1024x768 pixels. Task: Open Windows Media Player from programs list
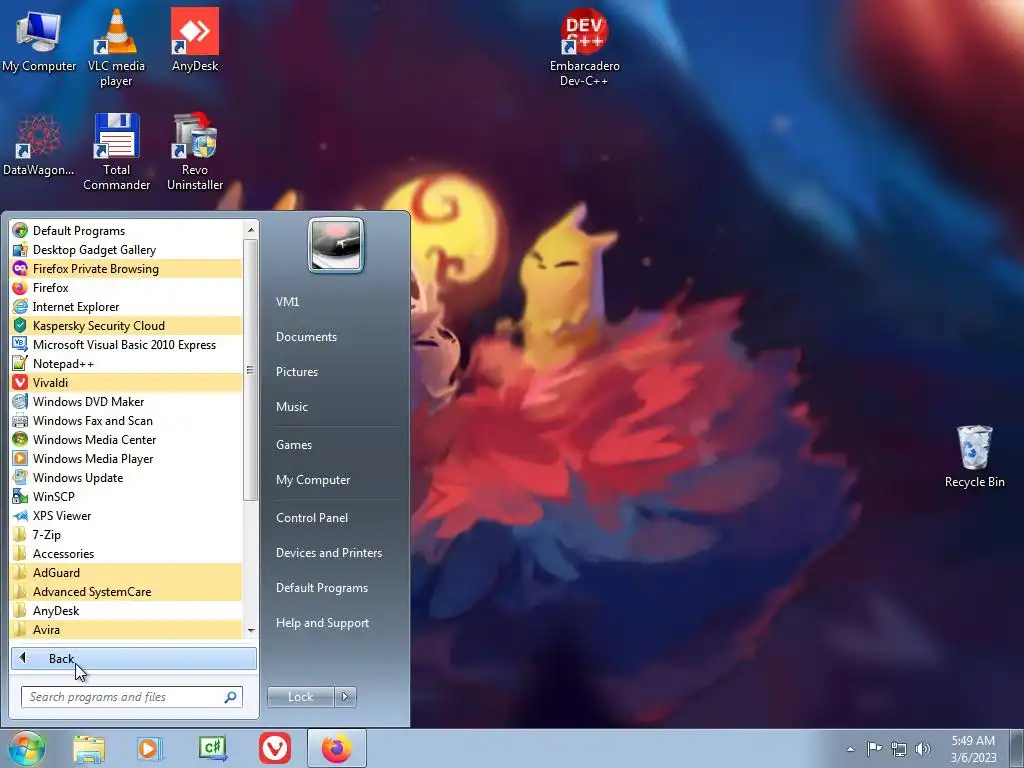(127, 458)
